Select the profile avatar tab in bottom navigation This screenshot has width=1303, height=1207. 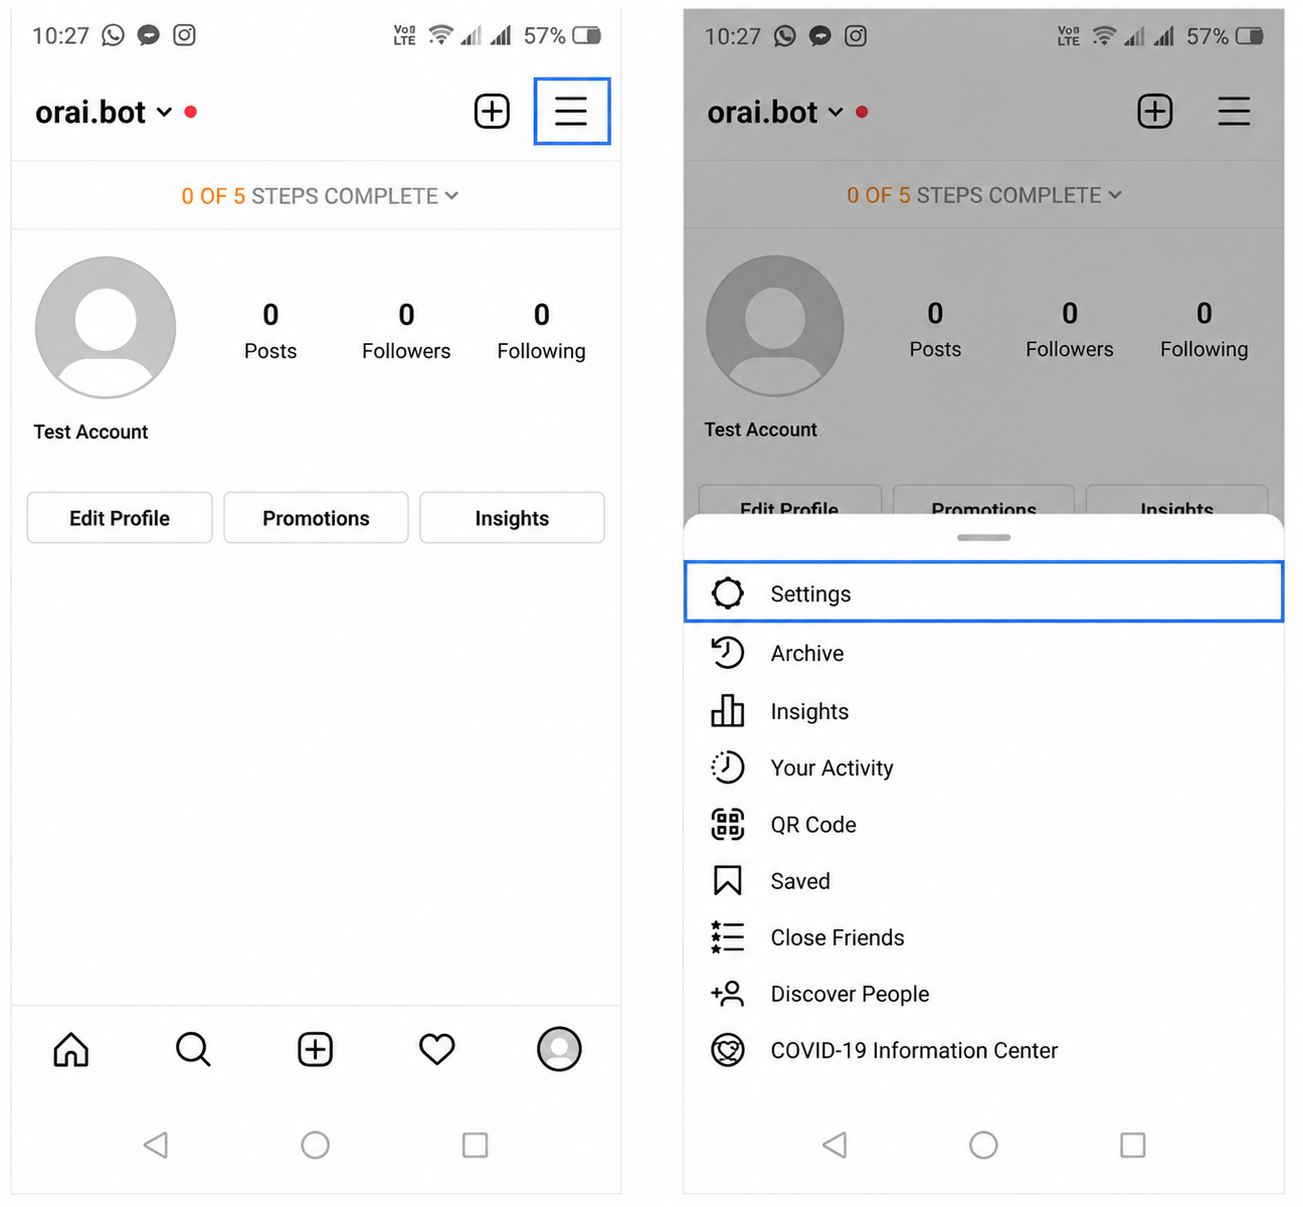559,1049
